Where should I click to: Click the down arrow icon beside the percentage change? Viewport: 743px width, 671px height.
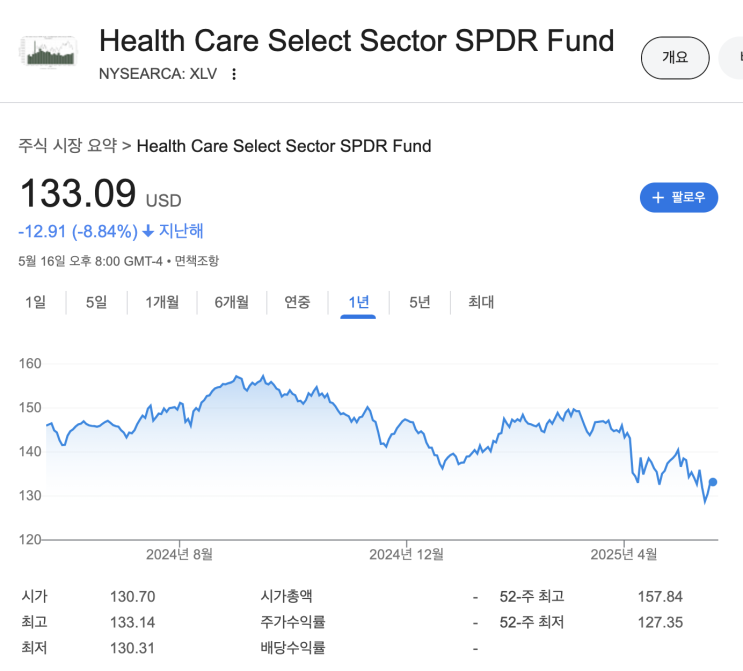click(x=148, y=231)
